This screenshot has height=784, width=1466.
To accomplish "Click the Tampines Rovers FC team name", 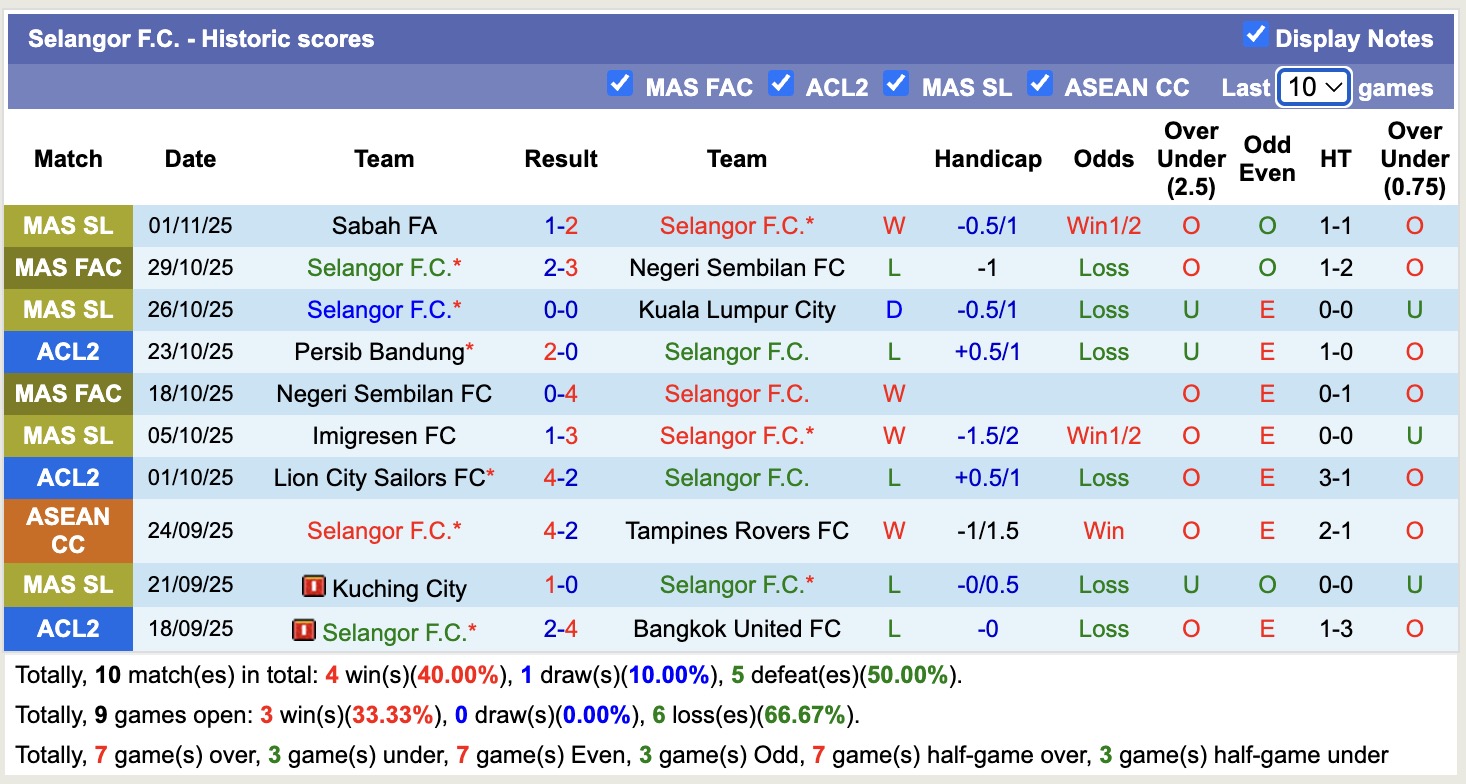I will click(737, 530).
